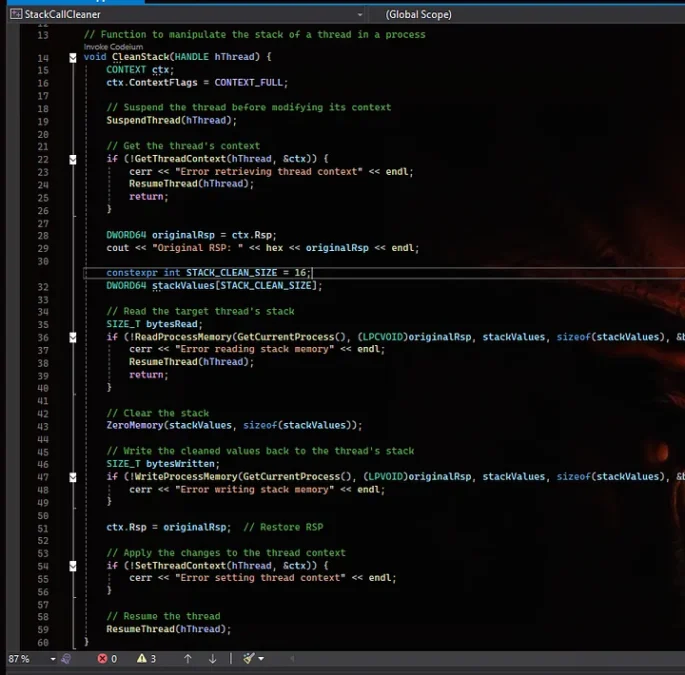This screenshot has height=675, width=685.
Task: Click the "ZeroMemory(stackValues, sizeof(stackValues));" line
Action: click(234, 425)
